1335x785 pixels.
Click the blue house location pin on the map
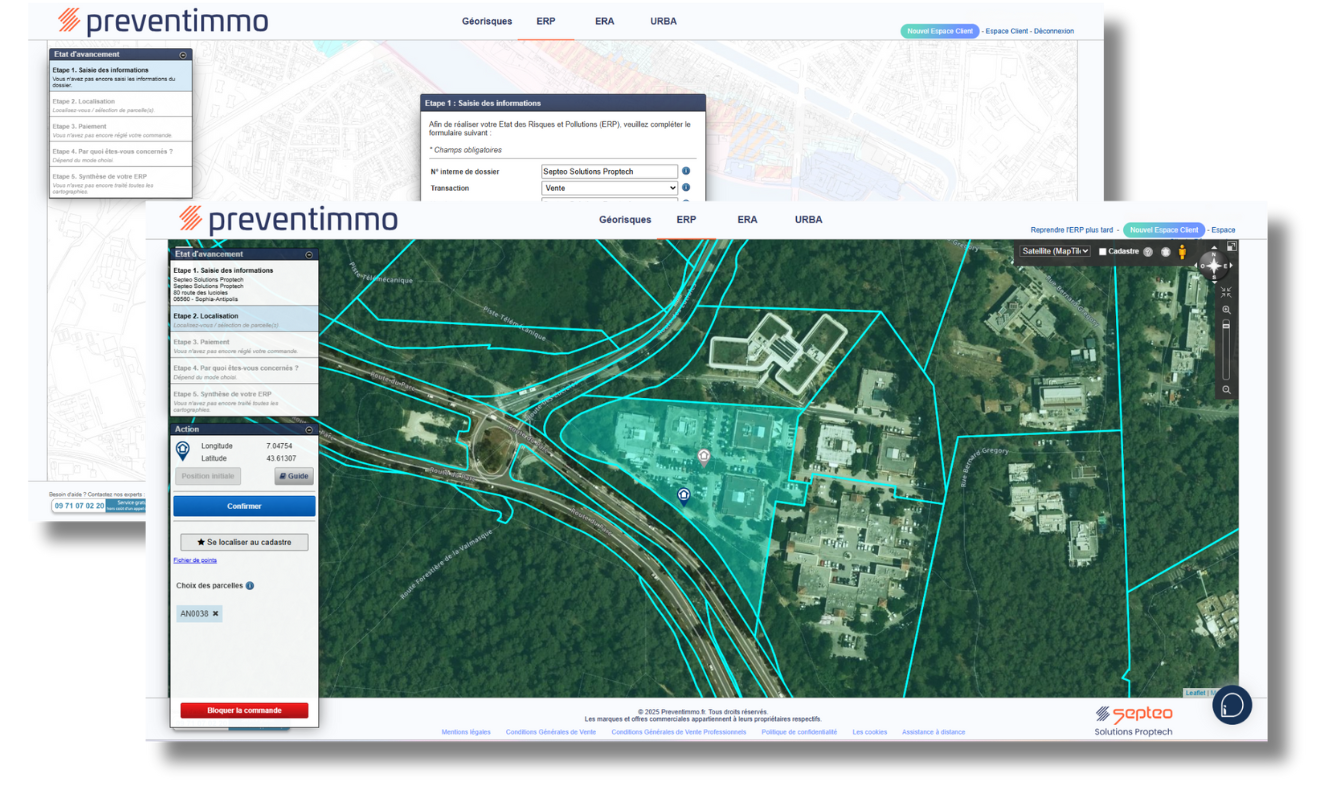684,495
